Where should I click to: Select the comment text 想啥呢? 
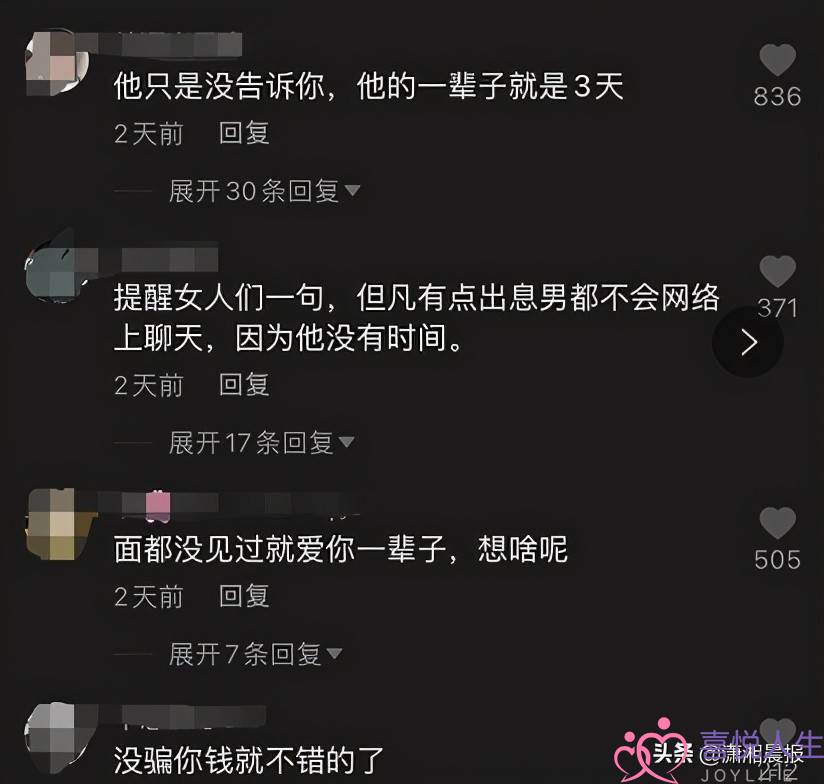pyautogui.click(x=522, y=549)
